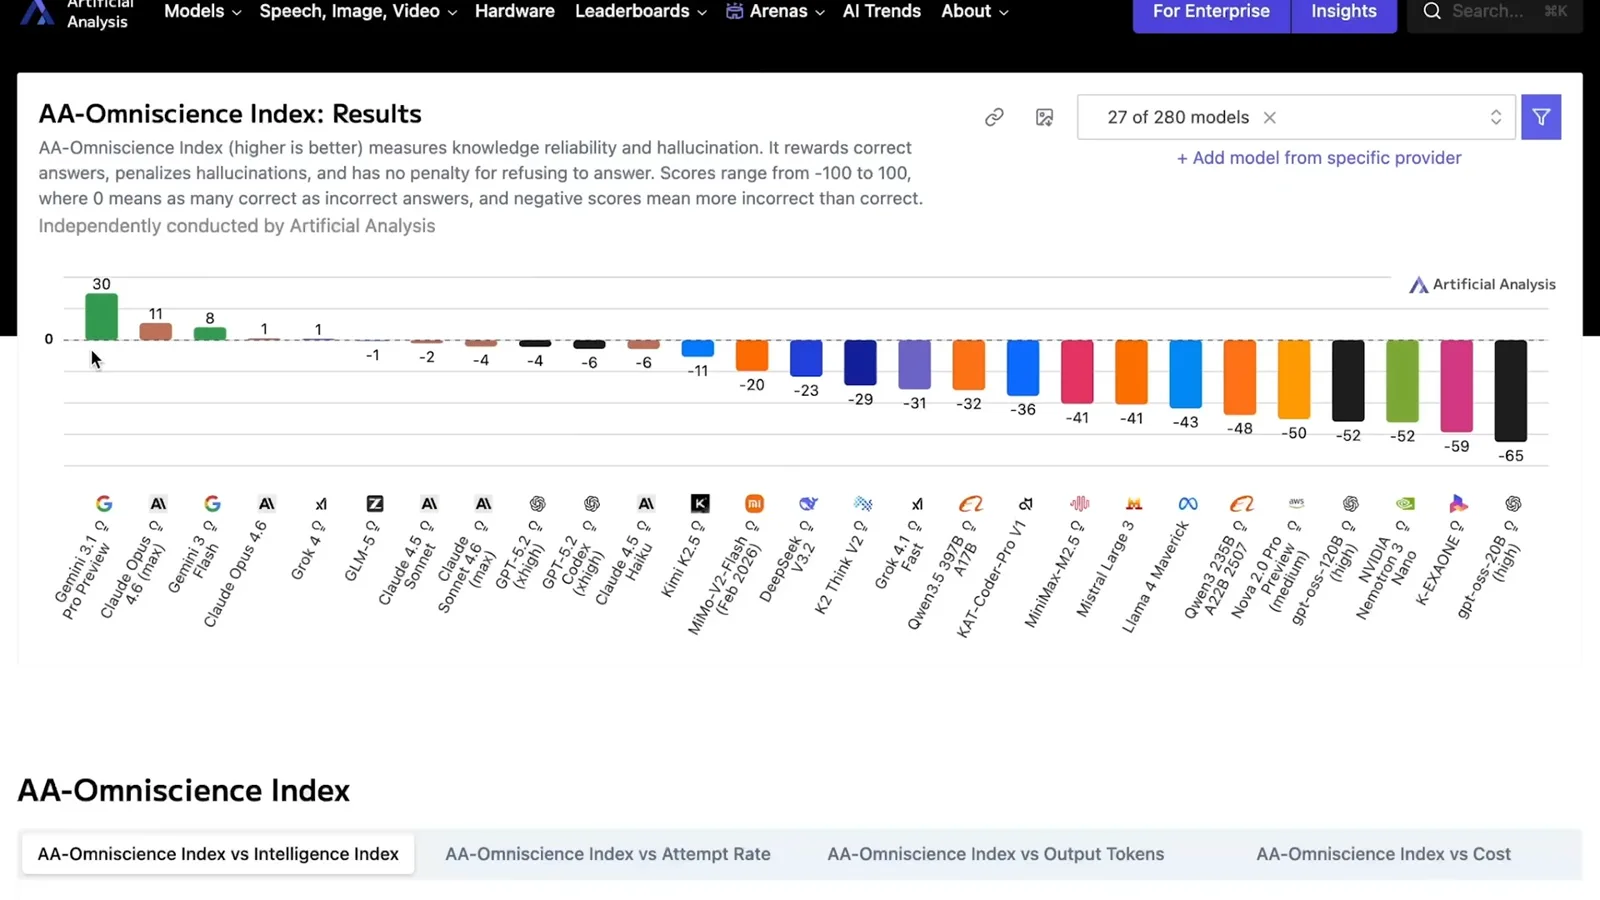
Task: Click the Xiaomi logo above MiMo-V2-Flash
Action: (754, 504)
